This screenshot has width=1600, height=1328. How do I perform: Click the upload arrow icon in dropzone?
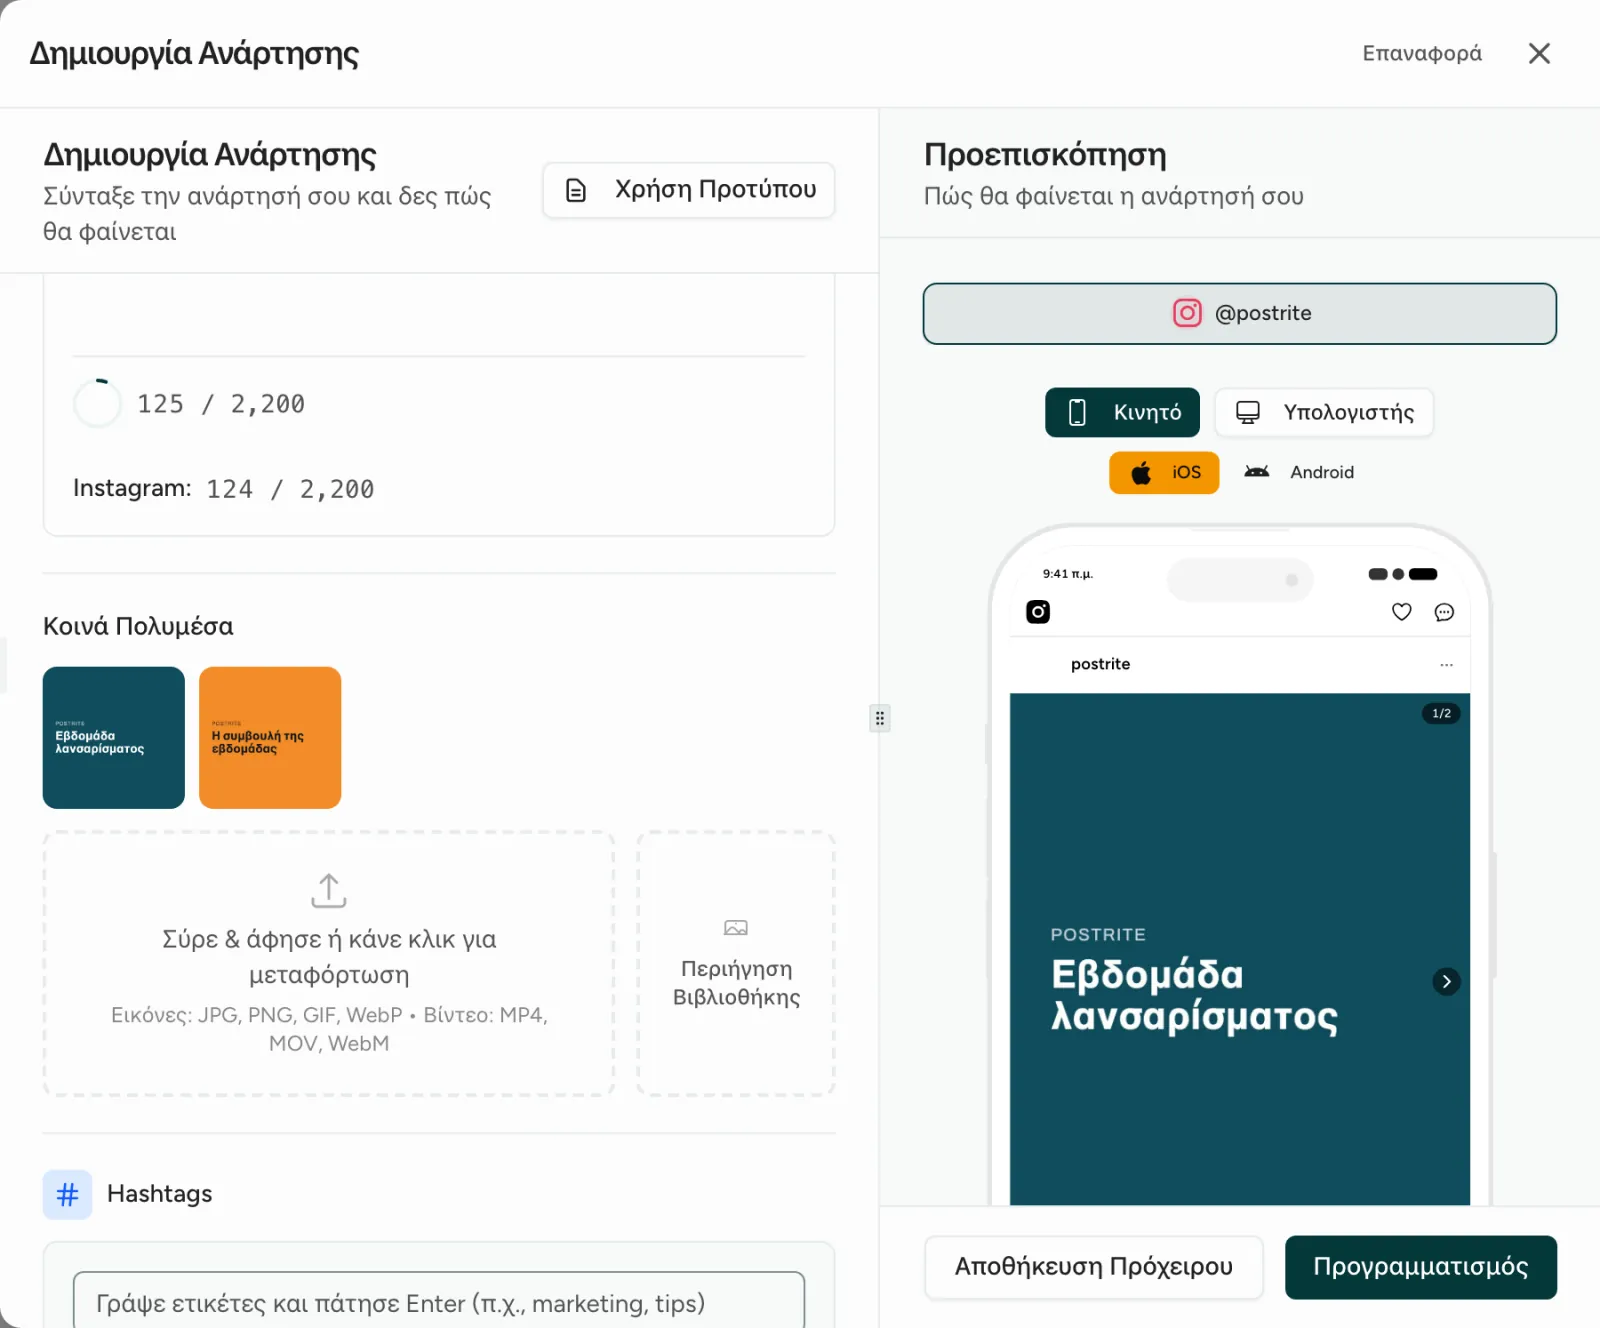click(329, 891)
